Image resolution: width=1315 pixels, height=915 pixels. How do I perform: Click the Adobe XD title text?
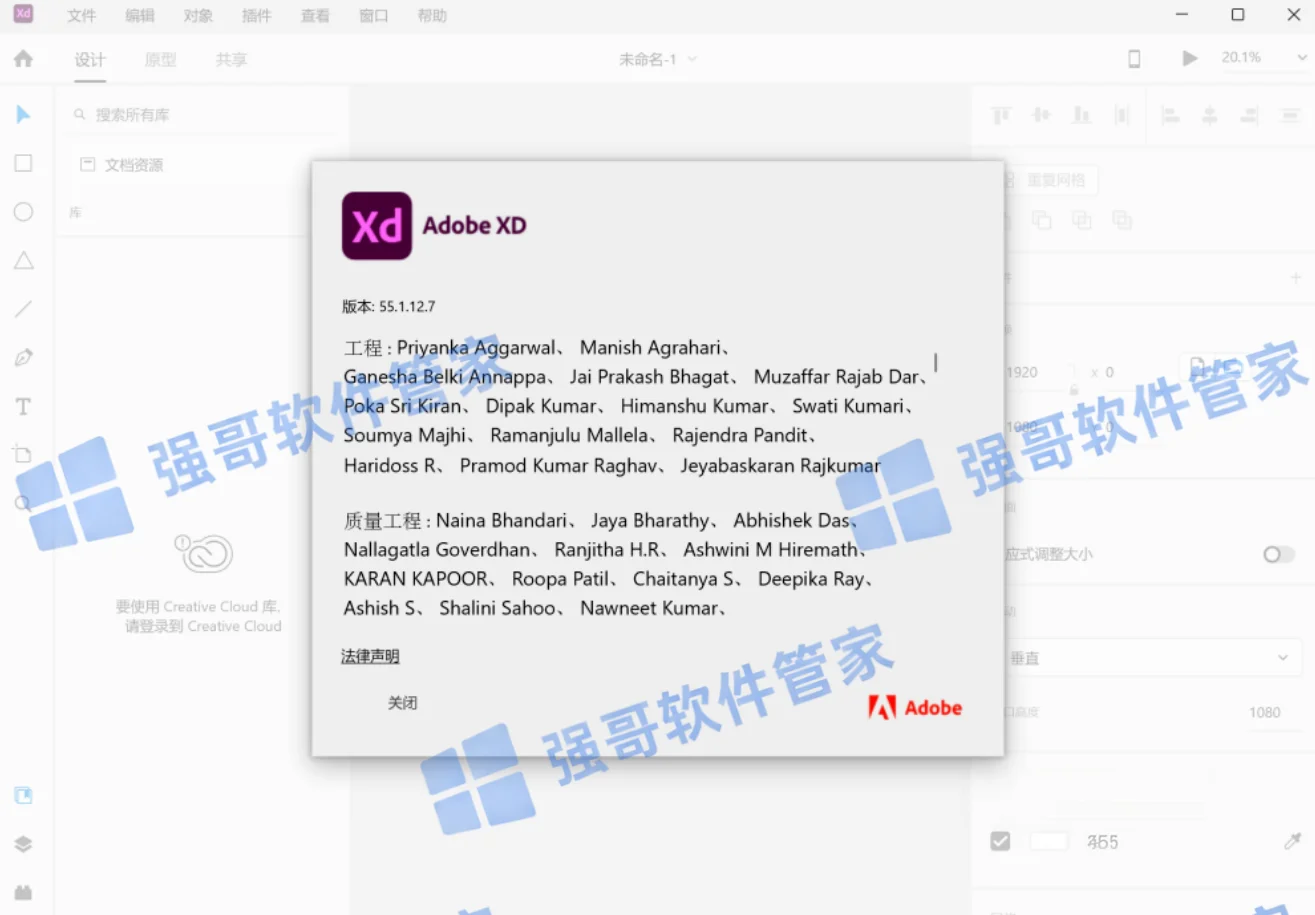pos(474,225)
